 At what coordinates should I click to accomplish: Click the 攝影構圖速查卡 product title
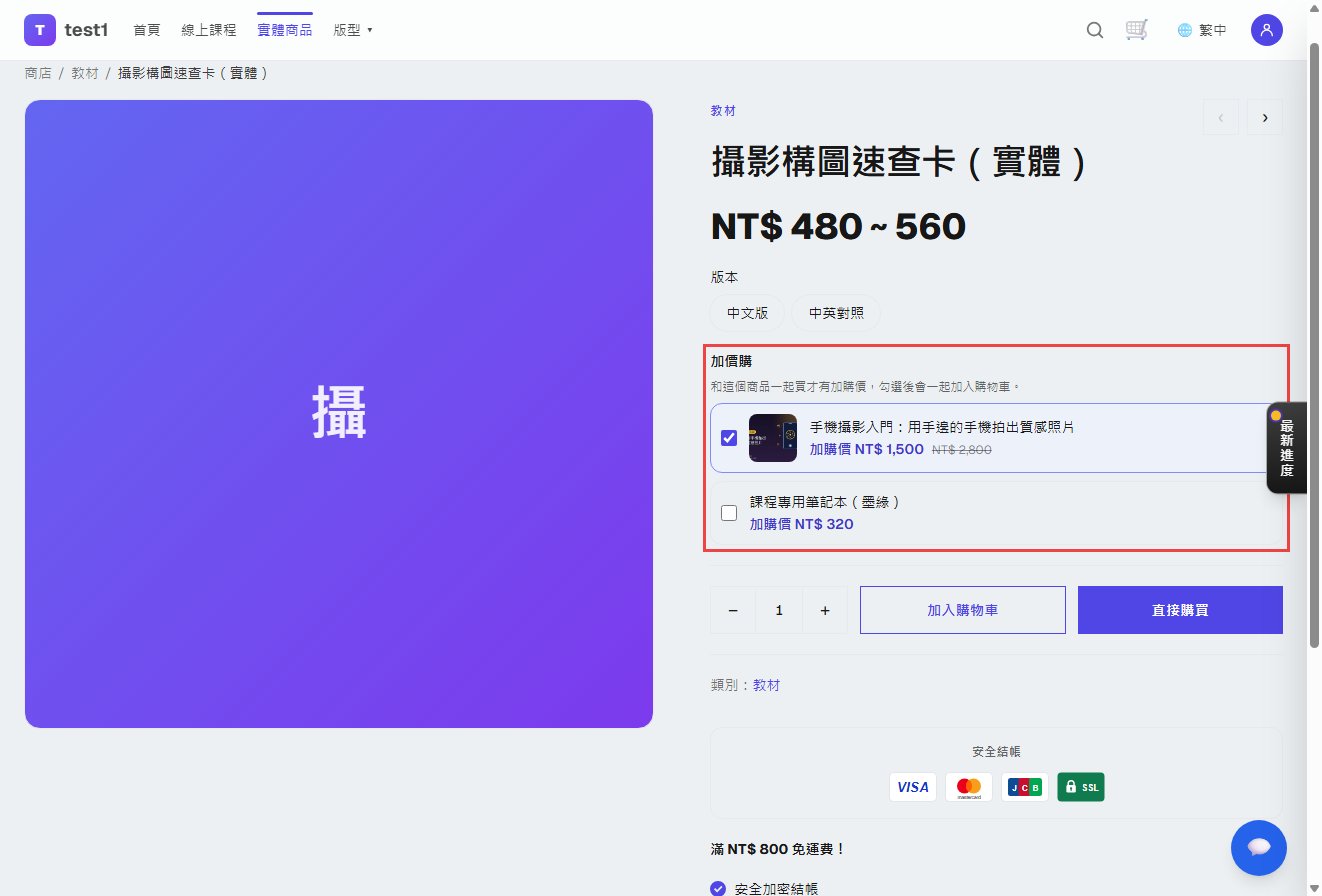point(899,162)
